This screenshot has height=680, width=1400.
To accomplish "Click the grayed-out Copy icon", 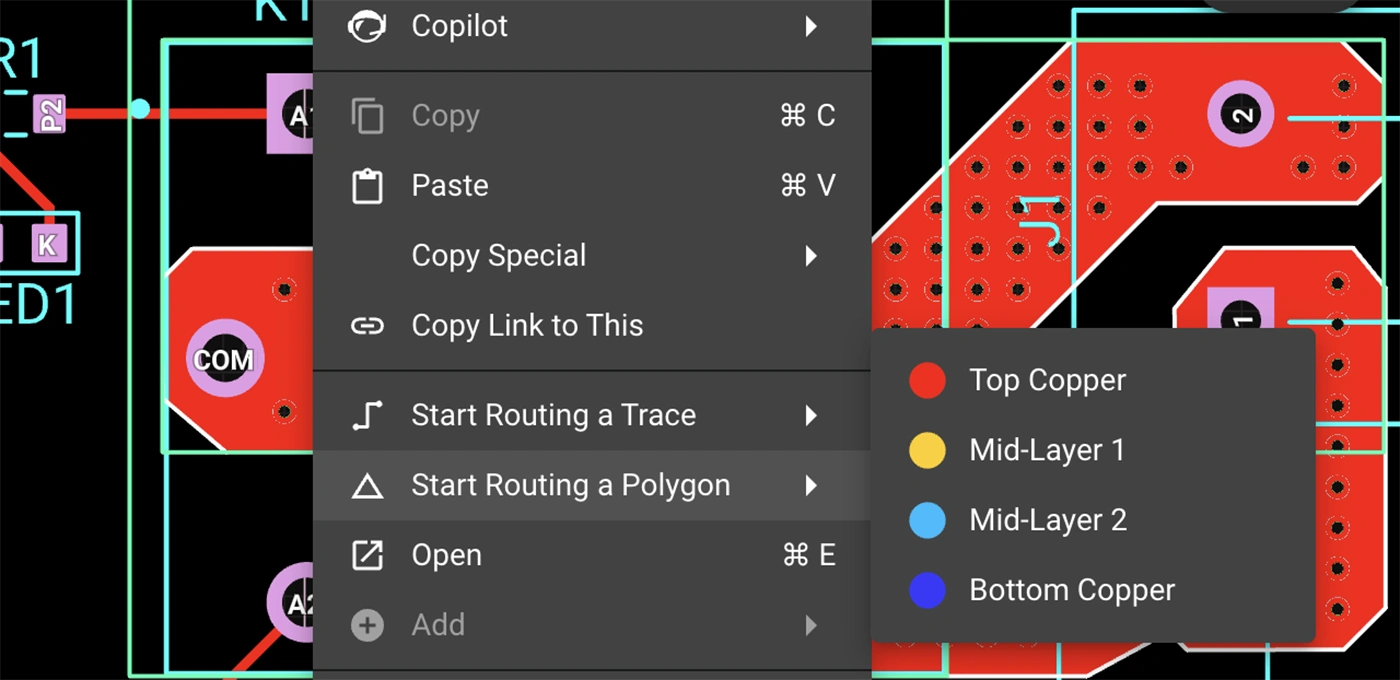I will pyautogui.click(x=367, y=116).
